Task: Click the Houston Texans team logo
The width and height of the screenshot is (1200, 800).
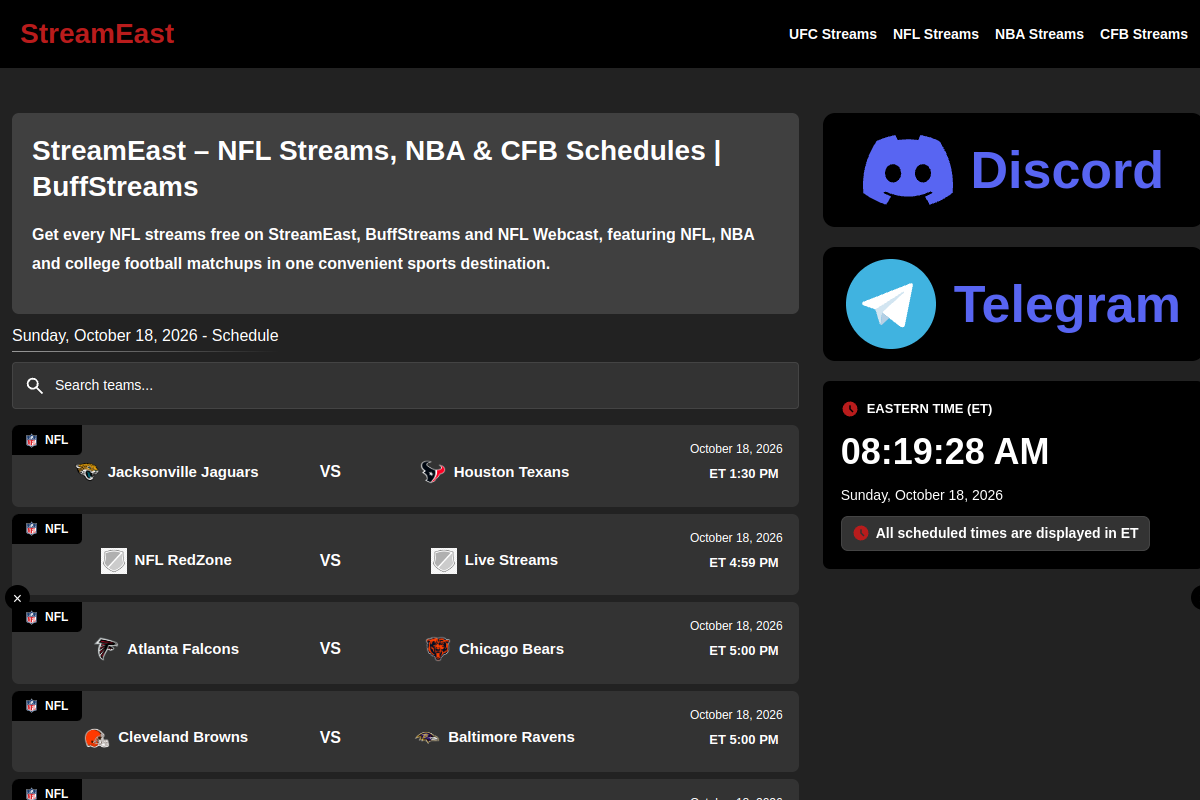Action: point(433,472)
